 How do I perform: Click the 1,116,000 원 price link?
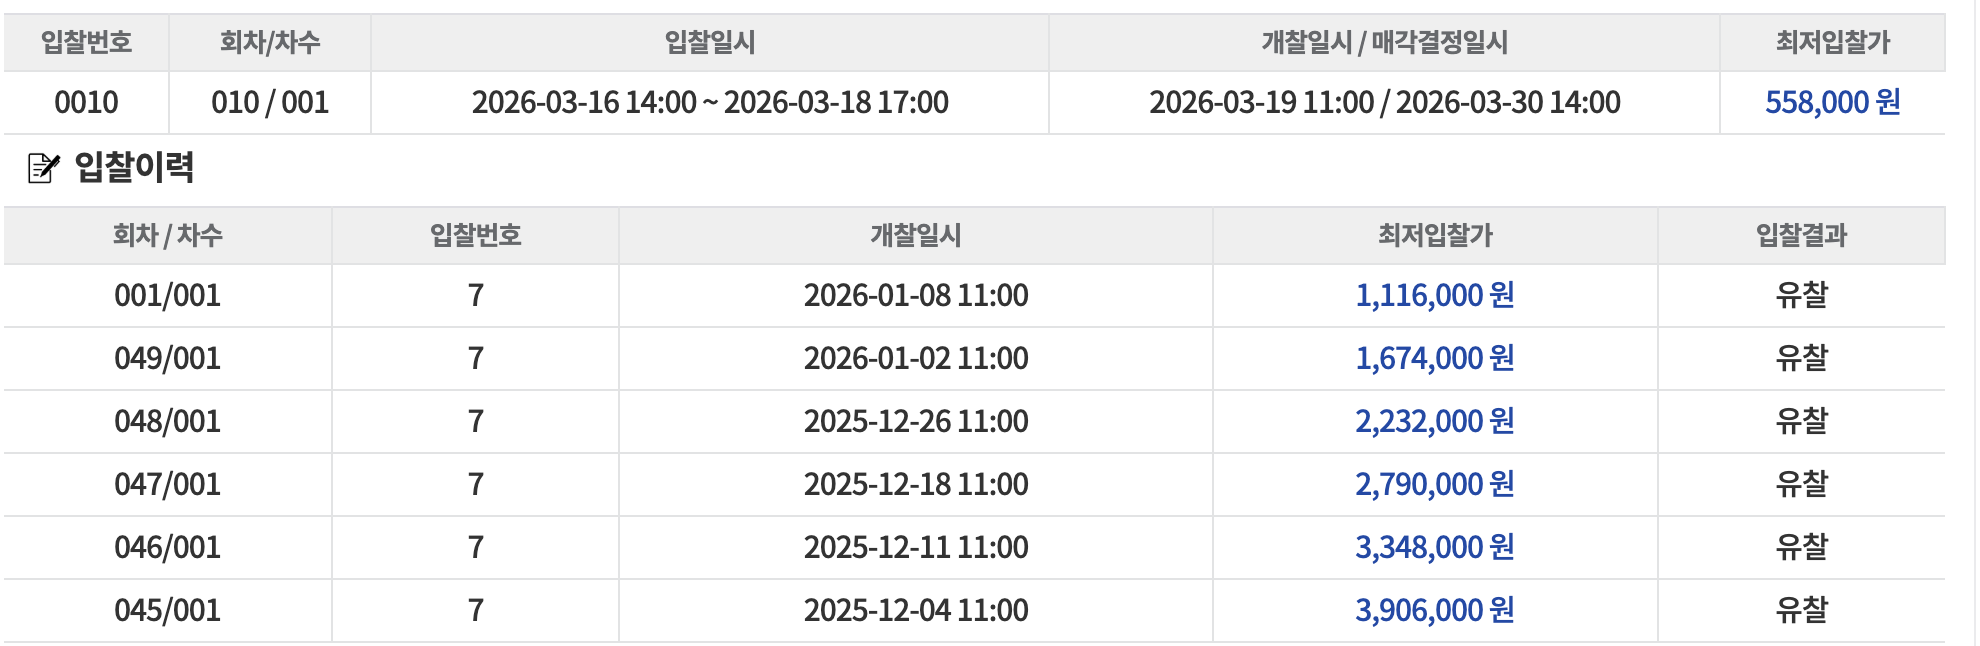tap(1434, 295)
